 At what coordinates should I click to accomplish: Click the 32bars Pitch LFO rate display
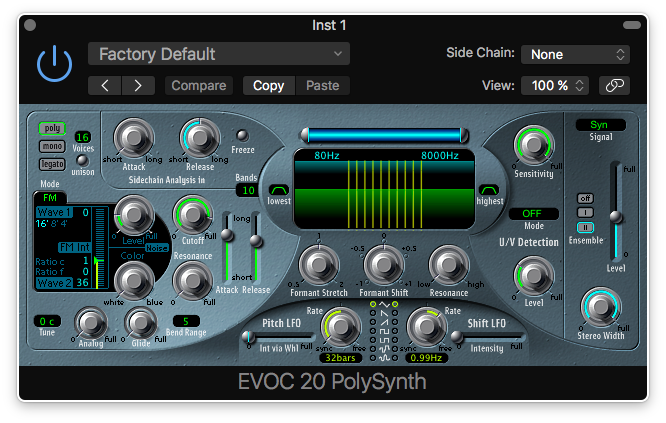(x=340, y=358)
